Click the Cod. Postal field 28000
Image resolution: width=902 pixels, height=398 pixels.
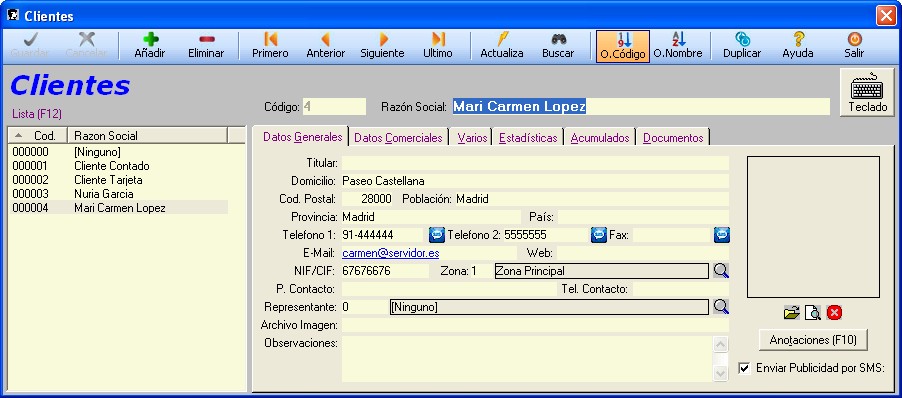tap(367, 199)
